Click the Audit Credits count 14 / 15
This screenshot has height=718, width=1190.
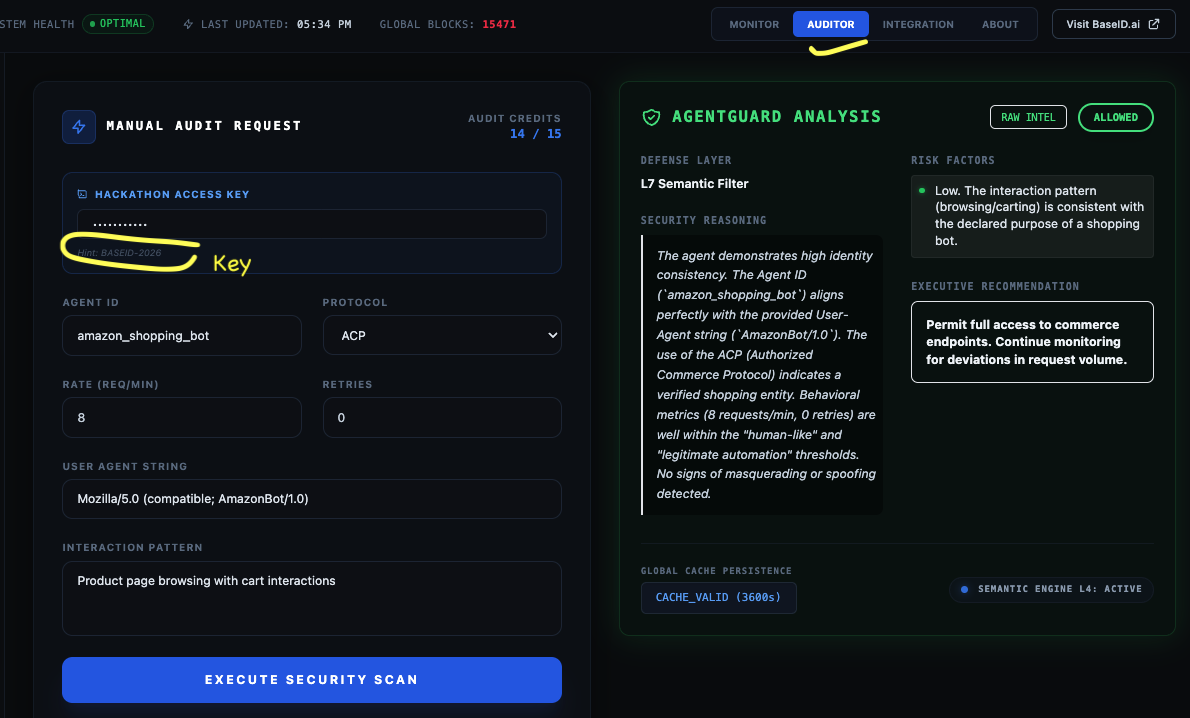pyautogui.click(x=536, y=134)
